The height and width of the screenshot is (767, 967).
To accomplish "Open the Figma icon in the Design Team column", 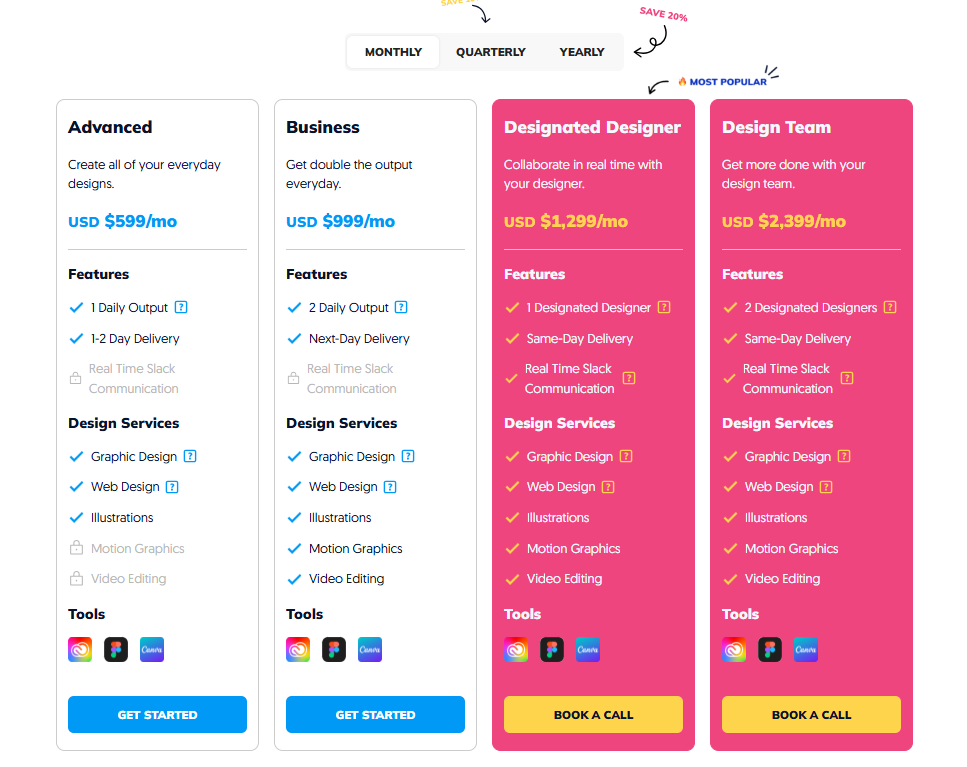I will pyautogui.click(x=769, y=648).
